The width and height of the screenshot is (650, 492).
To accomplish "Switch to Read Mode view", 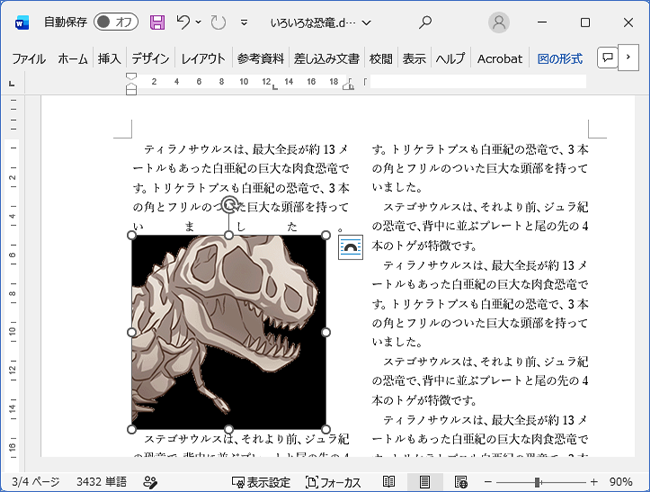I will coord(389,482).
